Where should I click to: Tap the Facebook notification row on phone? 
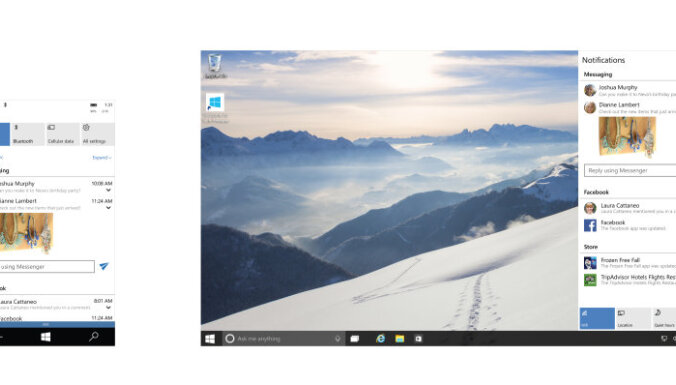(x=56, y=318)
